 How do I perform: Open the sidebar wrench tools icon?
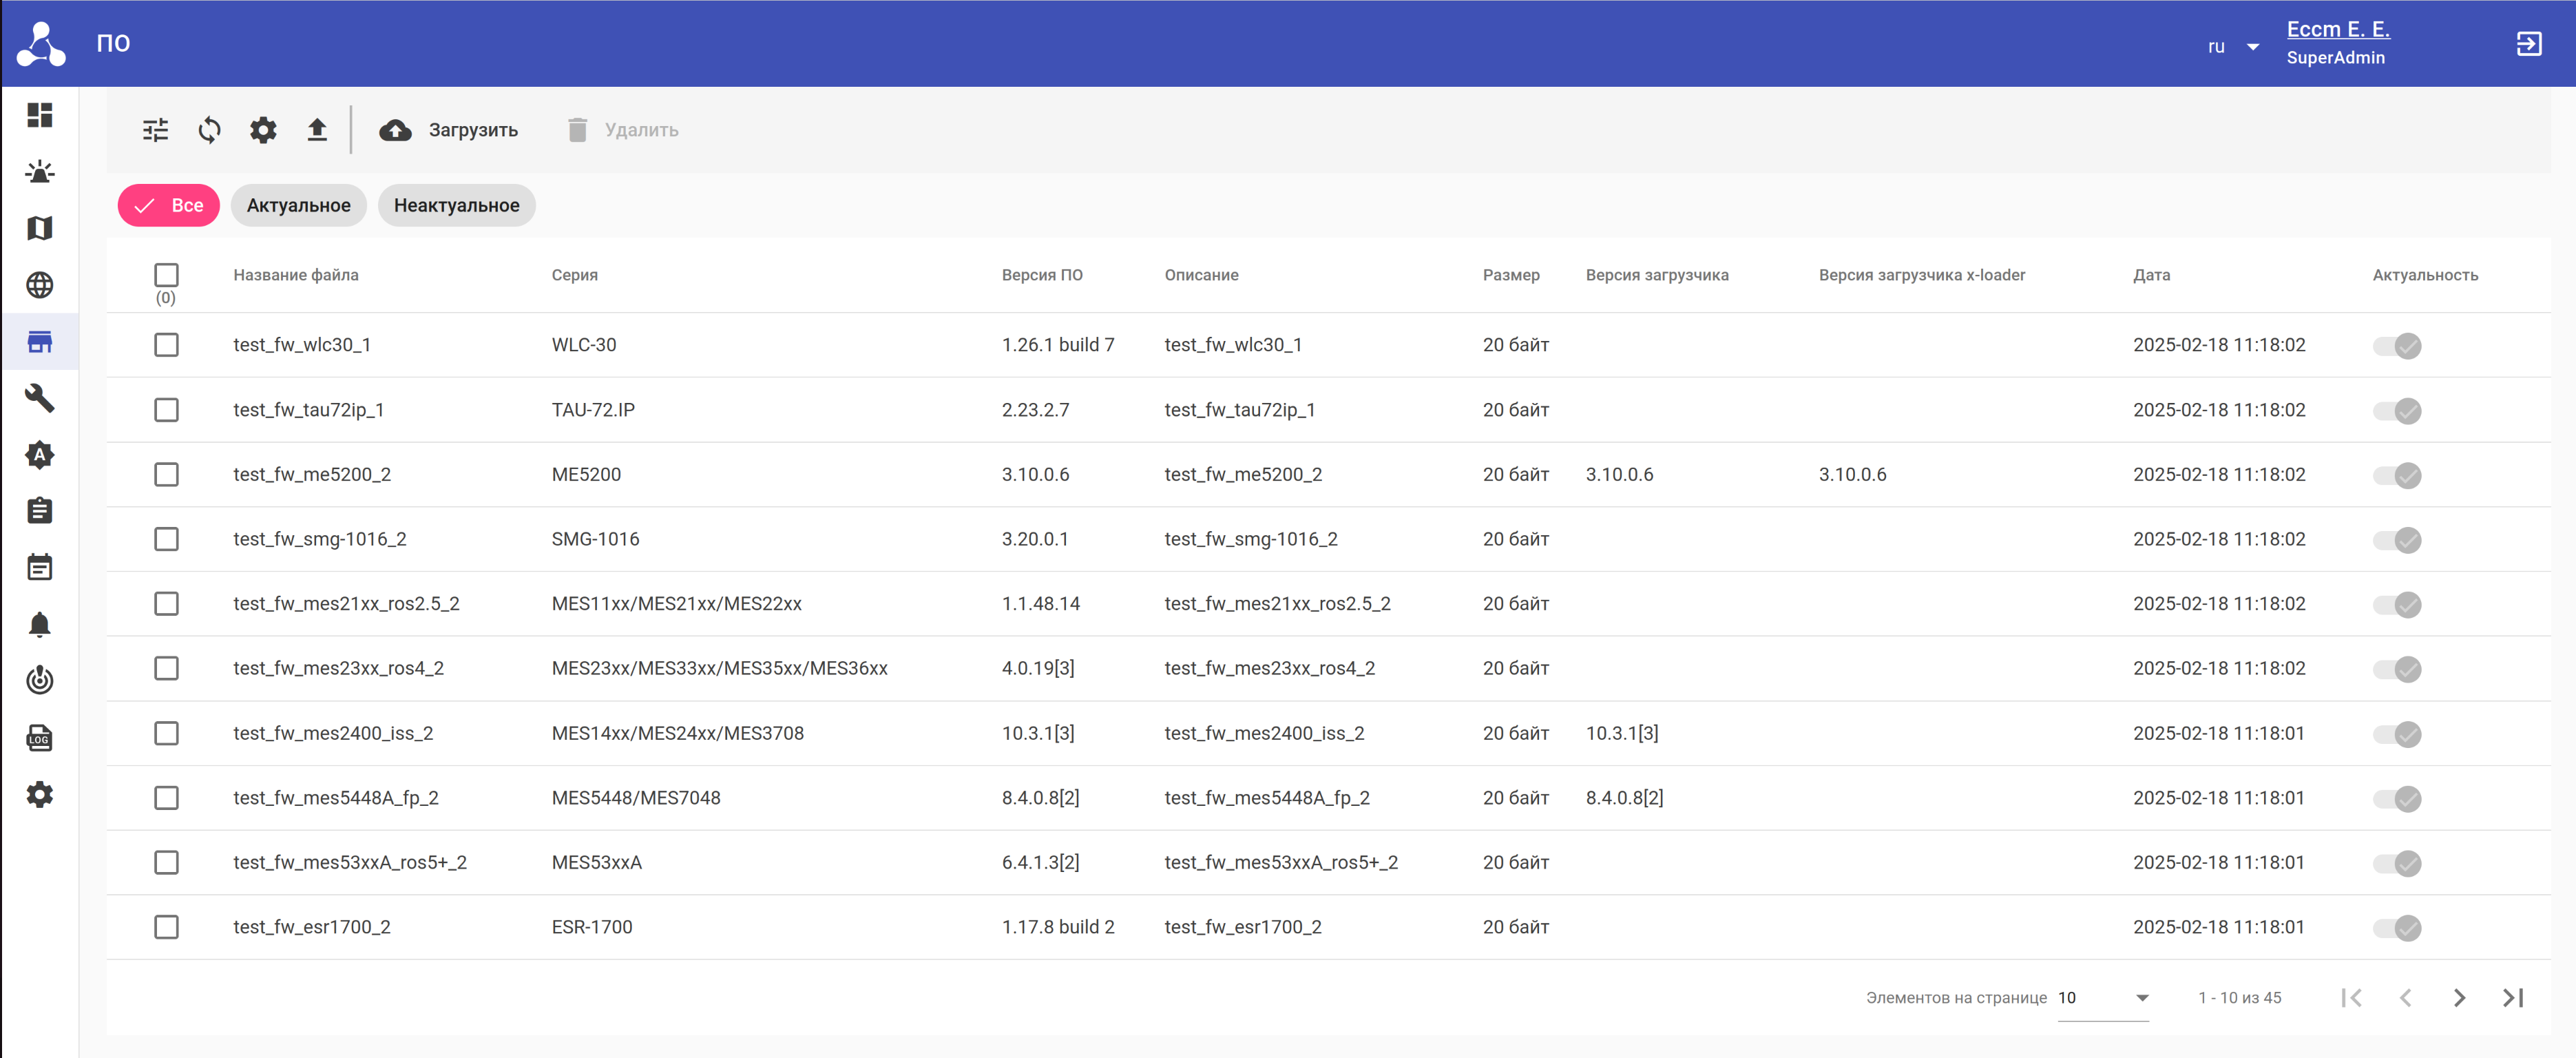[x=40, y=398]
